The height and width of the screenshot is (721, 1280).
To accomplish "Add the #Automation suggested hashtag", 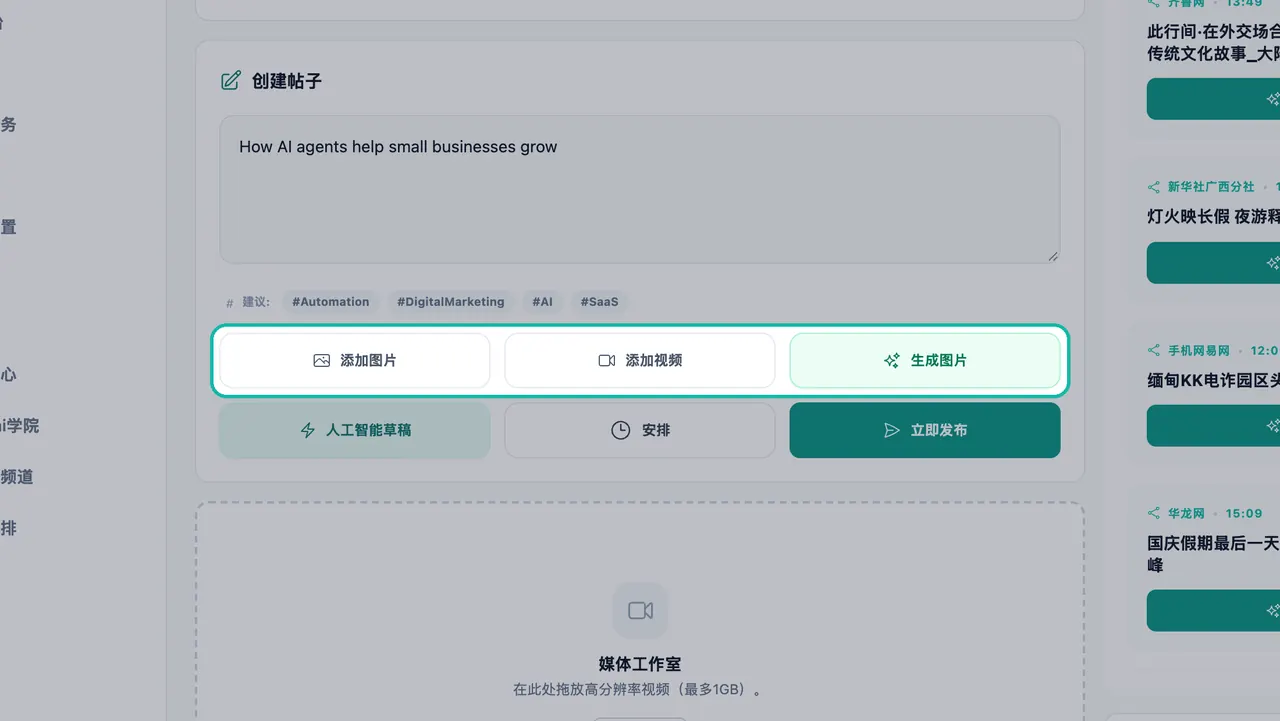I will [x=330, y=302].
